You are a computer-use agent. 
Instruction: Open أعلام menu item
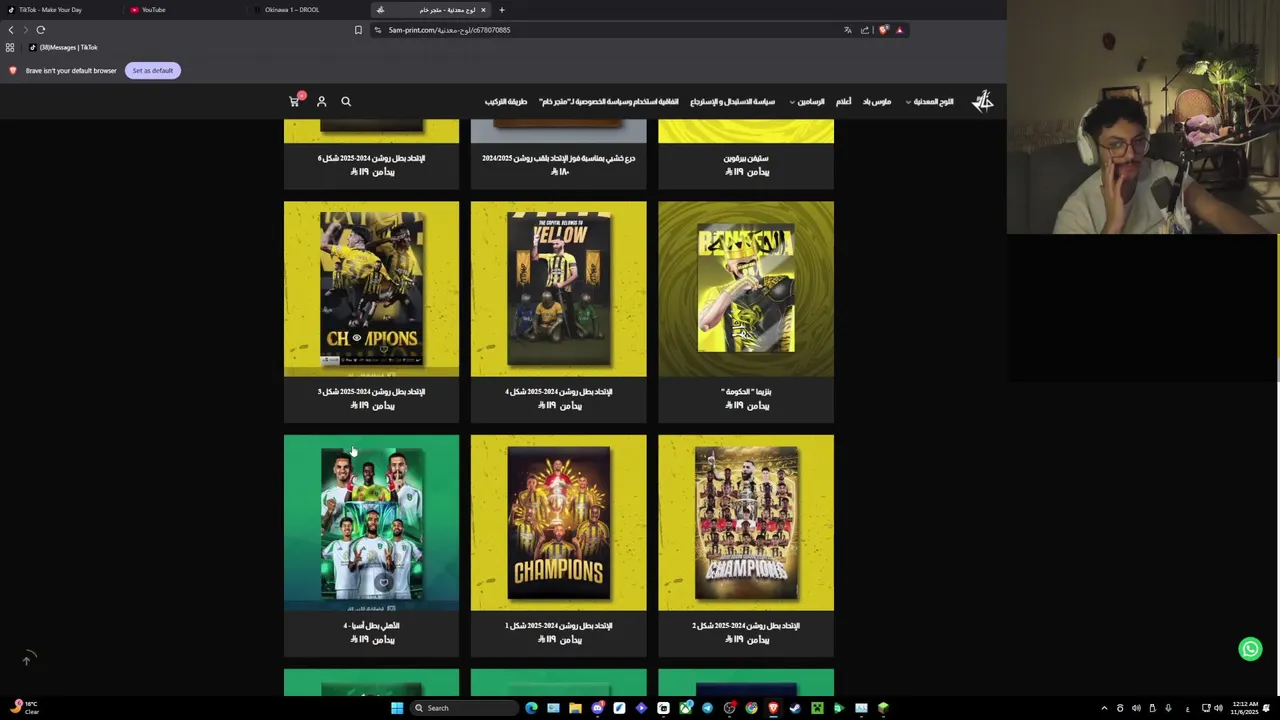[x=844, y=101]
